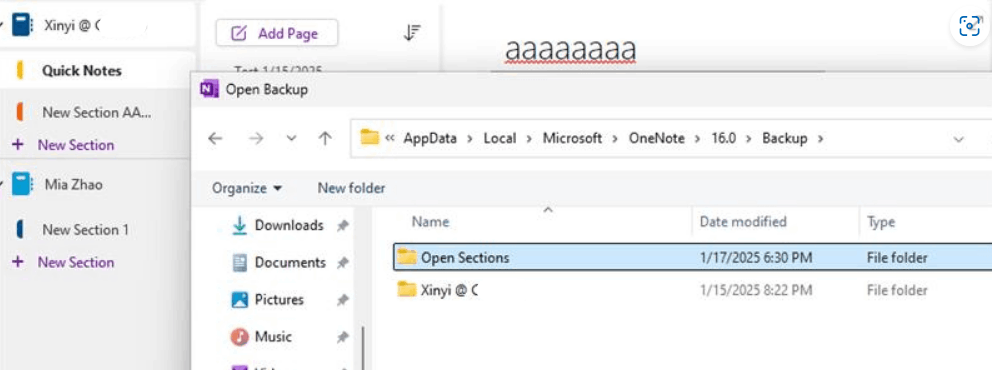Open Mia Zhao notebook name

[73, 185]
